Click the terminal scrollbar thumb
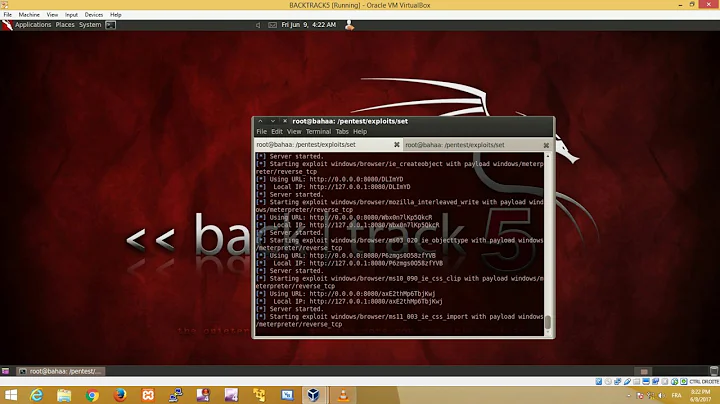 (547, 322)
